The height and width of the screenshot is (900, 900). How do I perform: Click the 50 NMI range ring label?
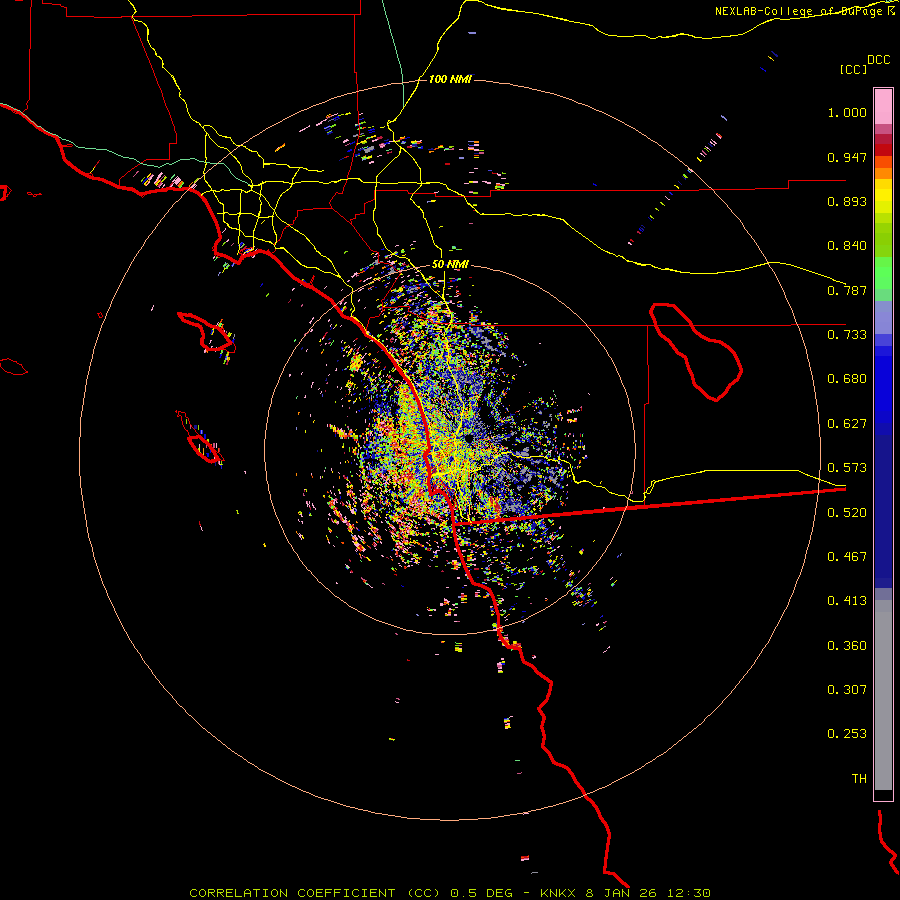pos(450,265)
